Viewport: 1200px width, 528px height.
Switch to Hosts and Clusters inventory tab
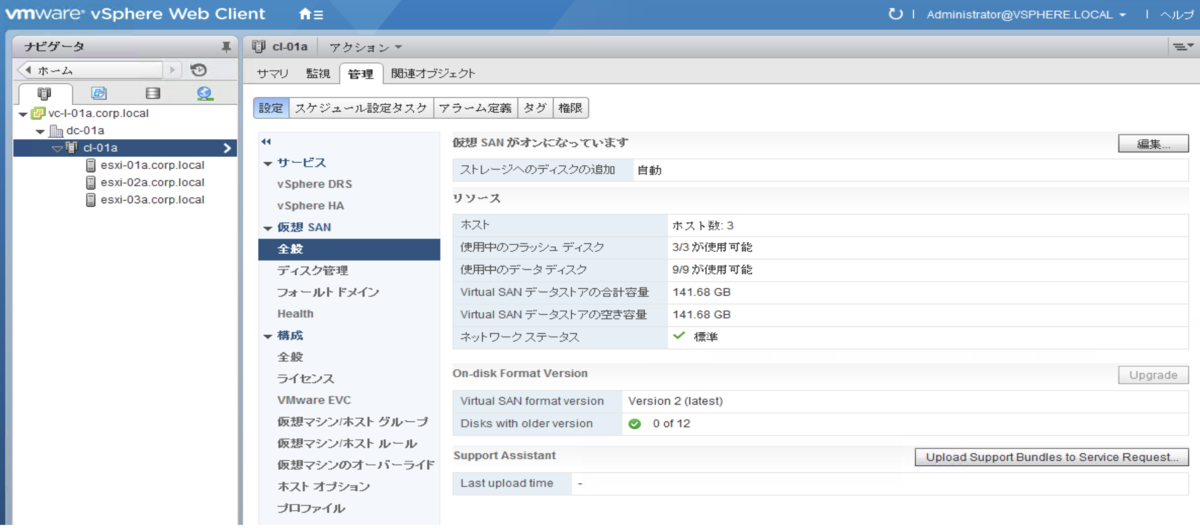pyautogui.click(x=44, y=93)
